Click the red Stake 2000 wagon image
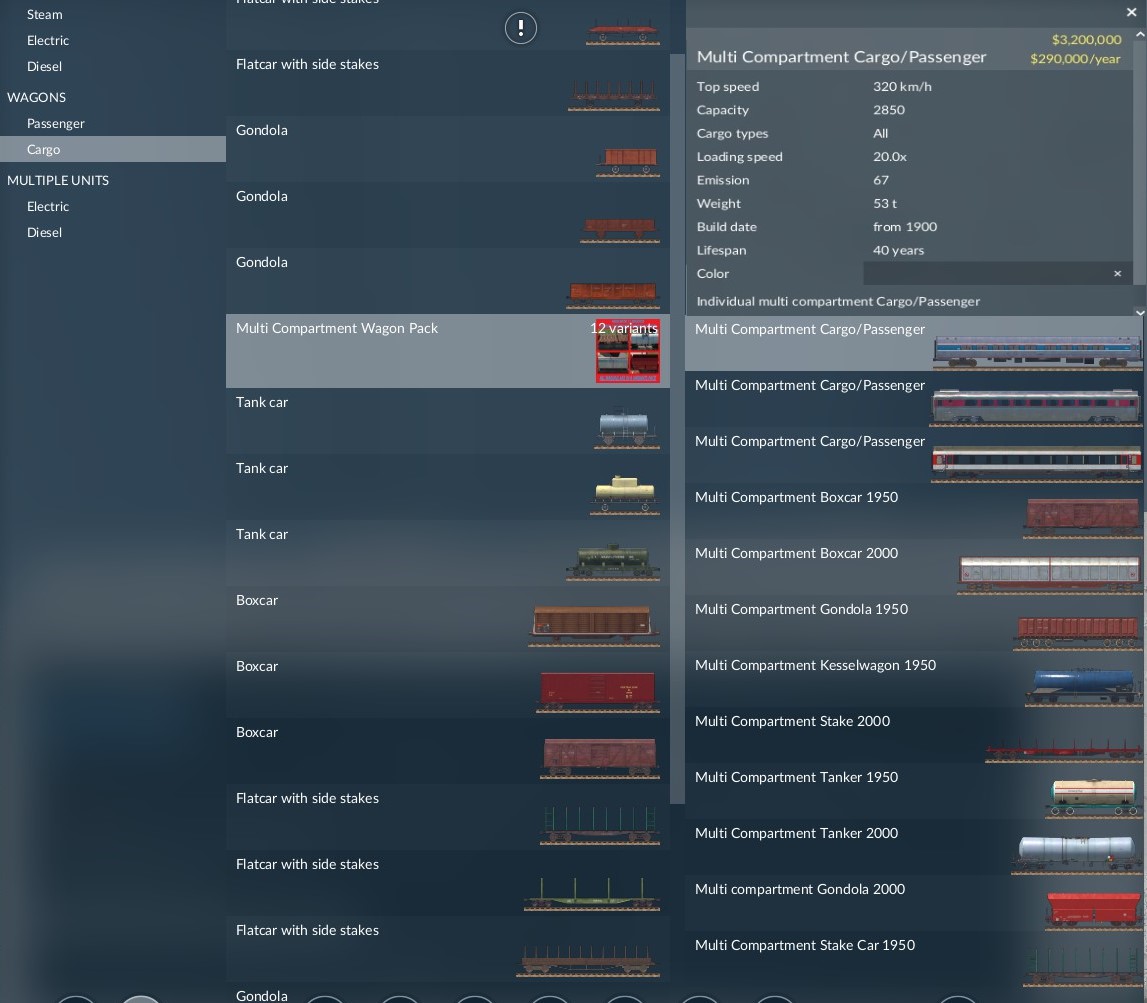Viewport: 1147px width, 1003px height. pos(1064,751)
